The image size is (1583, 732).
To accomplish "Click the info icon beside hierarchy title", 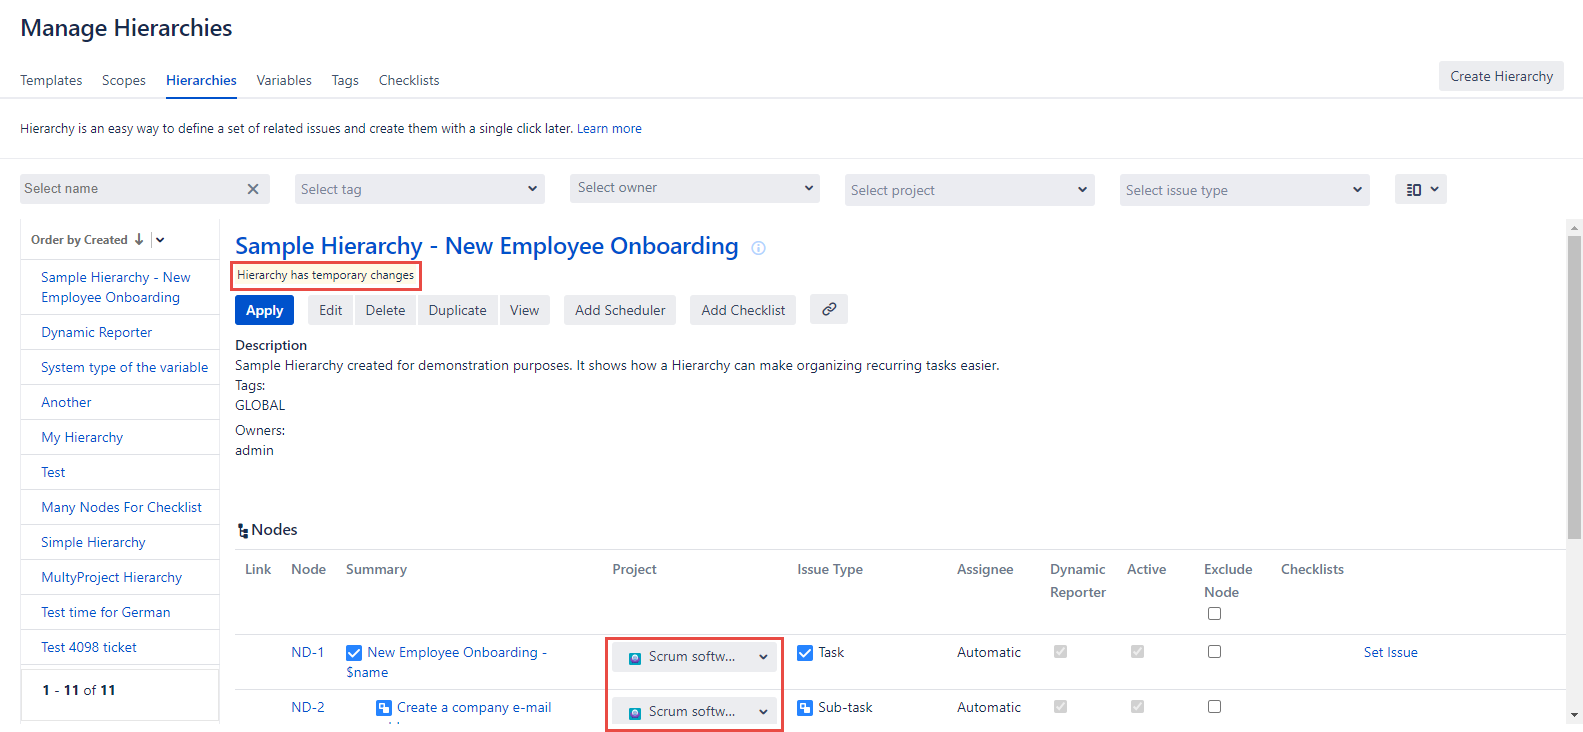I will [758, 248].
